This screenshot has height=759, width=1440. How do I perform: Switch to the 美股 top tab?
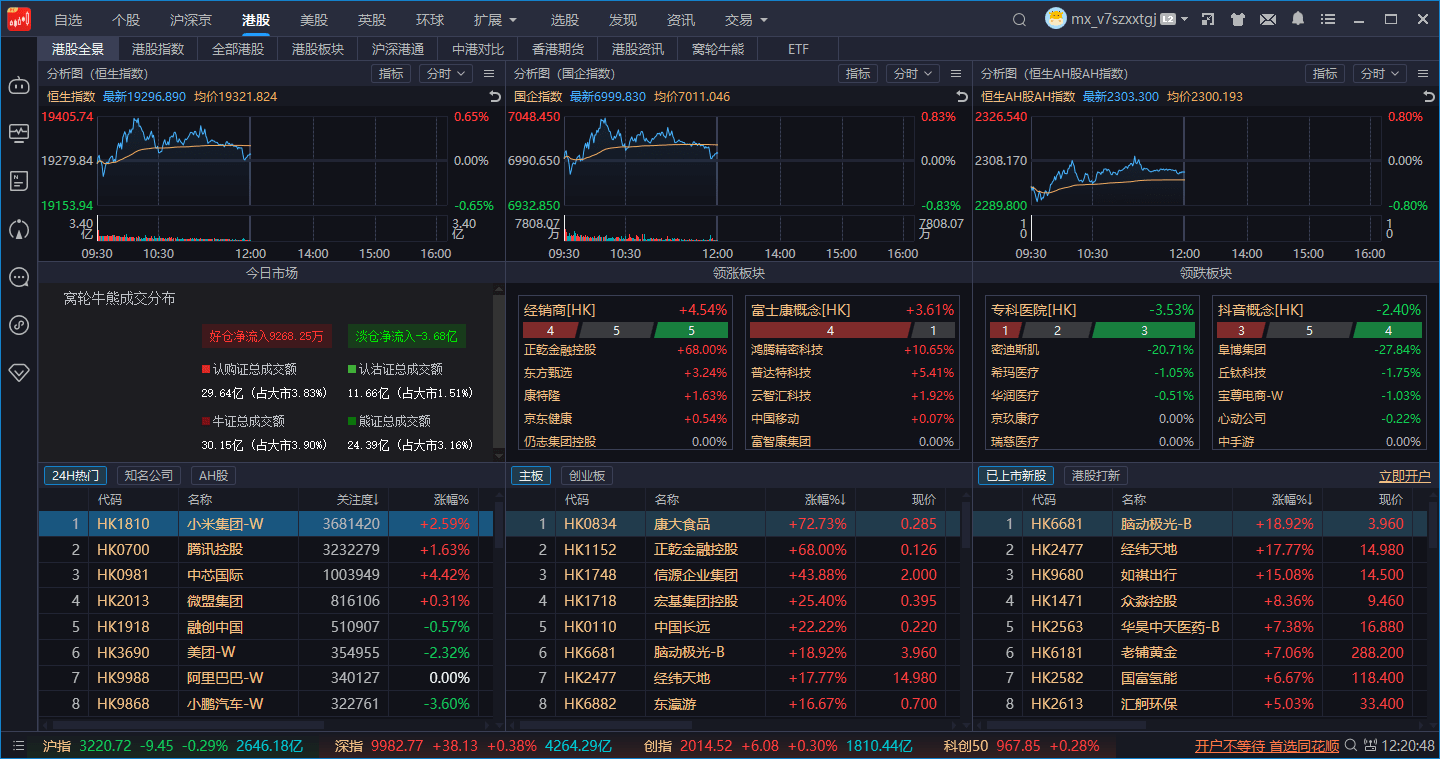point(314,20)
